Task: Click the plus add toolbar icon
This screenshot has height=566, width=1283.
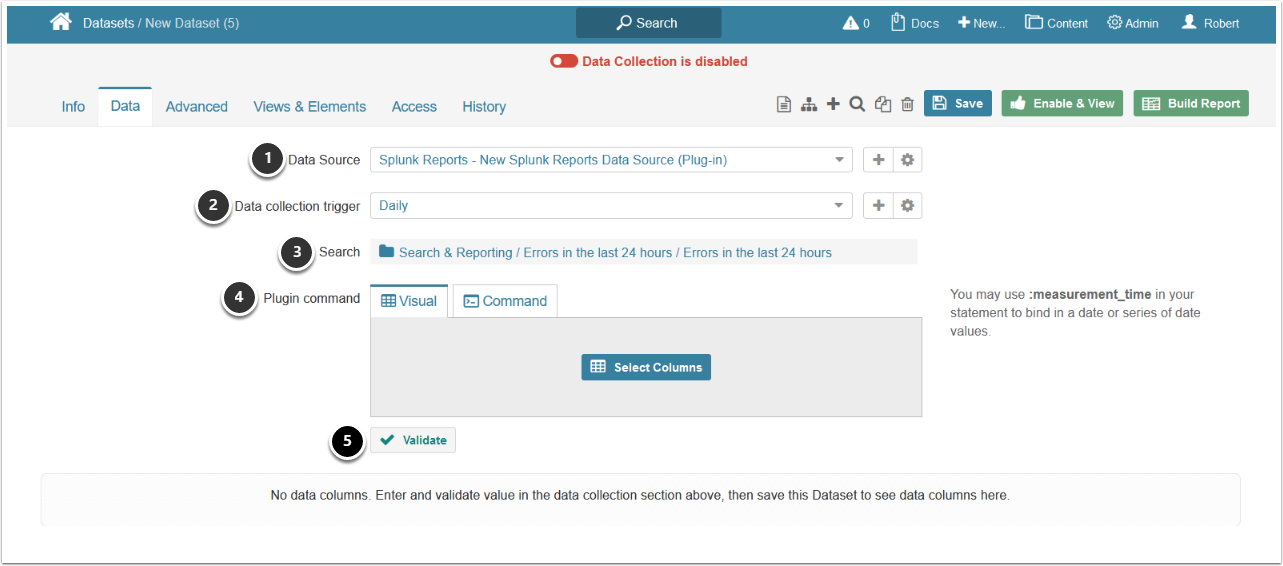Action: click(x=833, y=104)
